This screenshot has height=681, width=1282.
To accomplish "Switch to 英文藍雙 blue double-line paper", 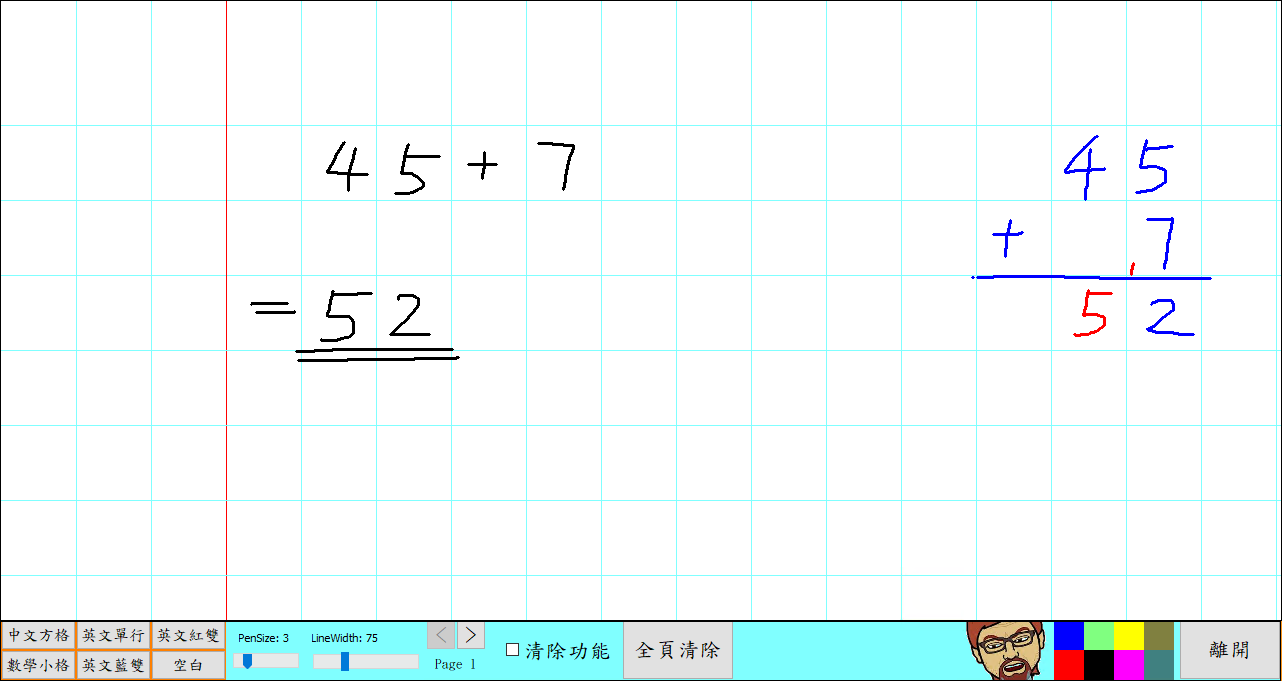I will pyautogui.click(x=111, y=662).
